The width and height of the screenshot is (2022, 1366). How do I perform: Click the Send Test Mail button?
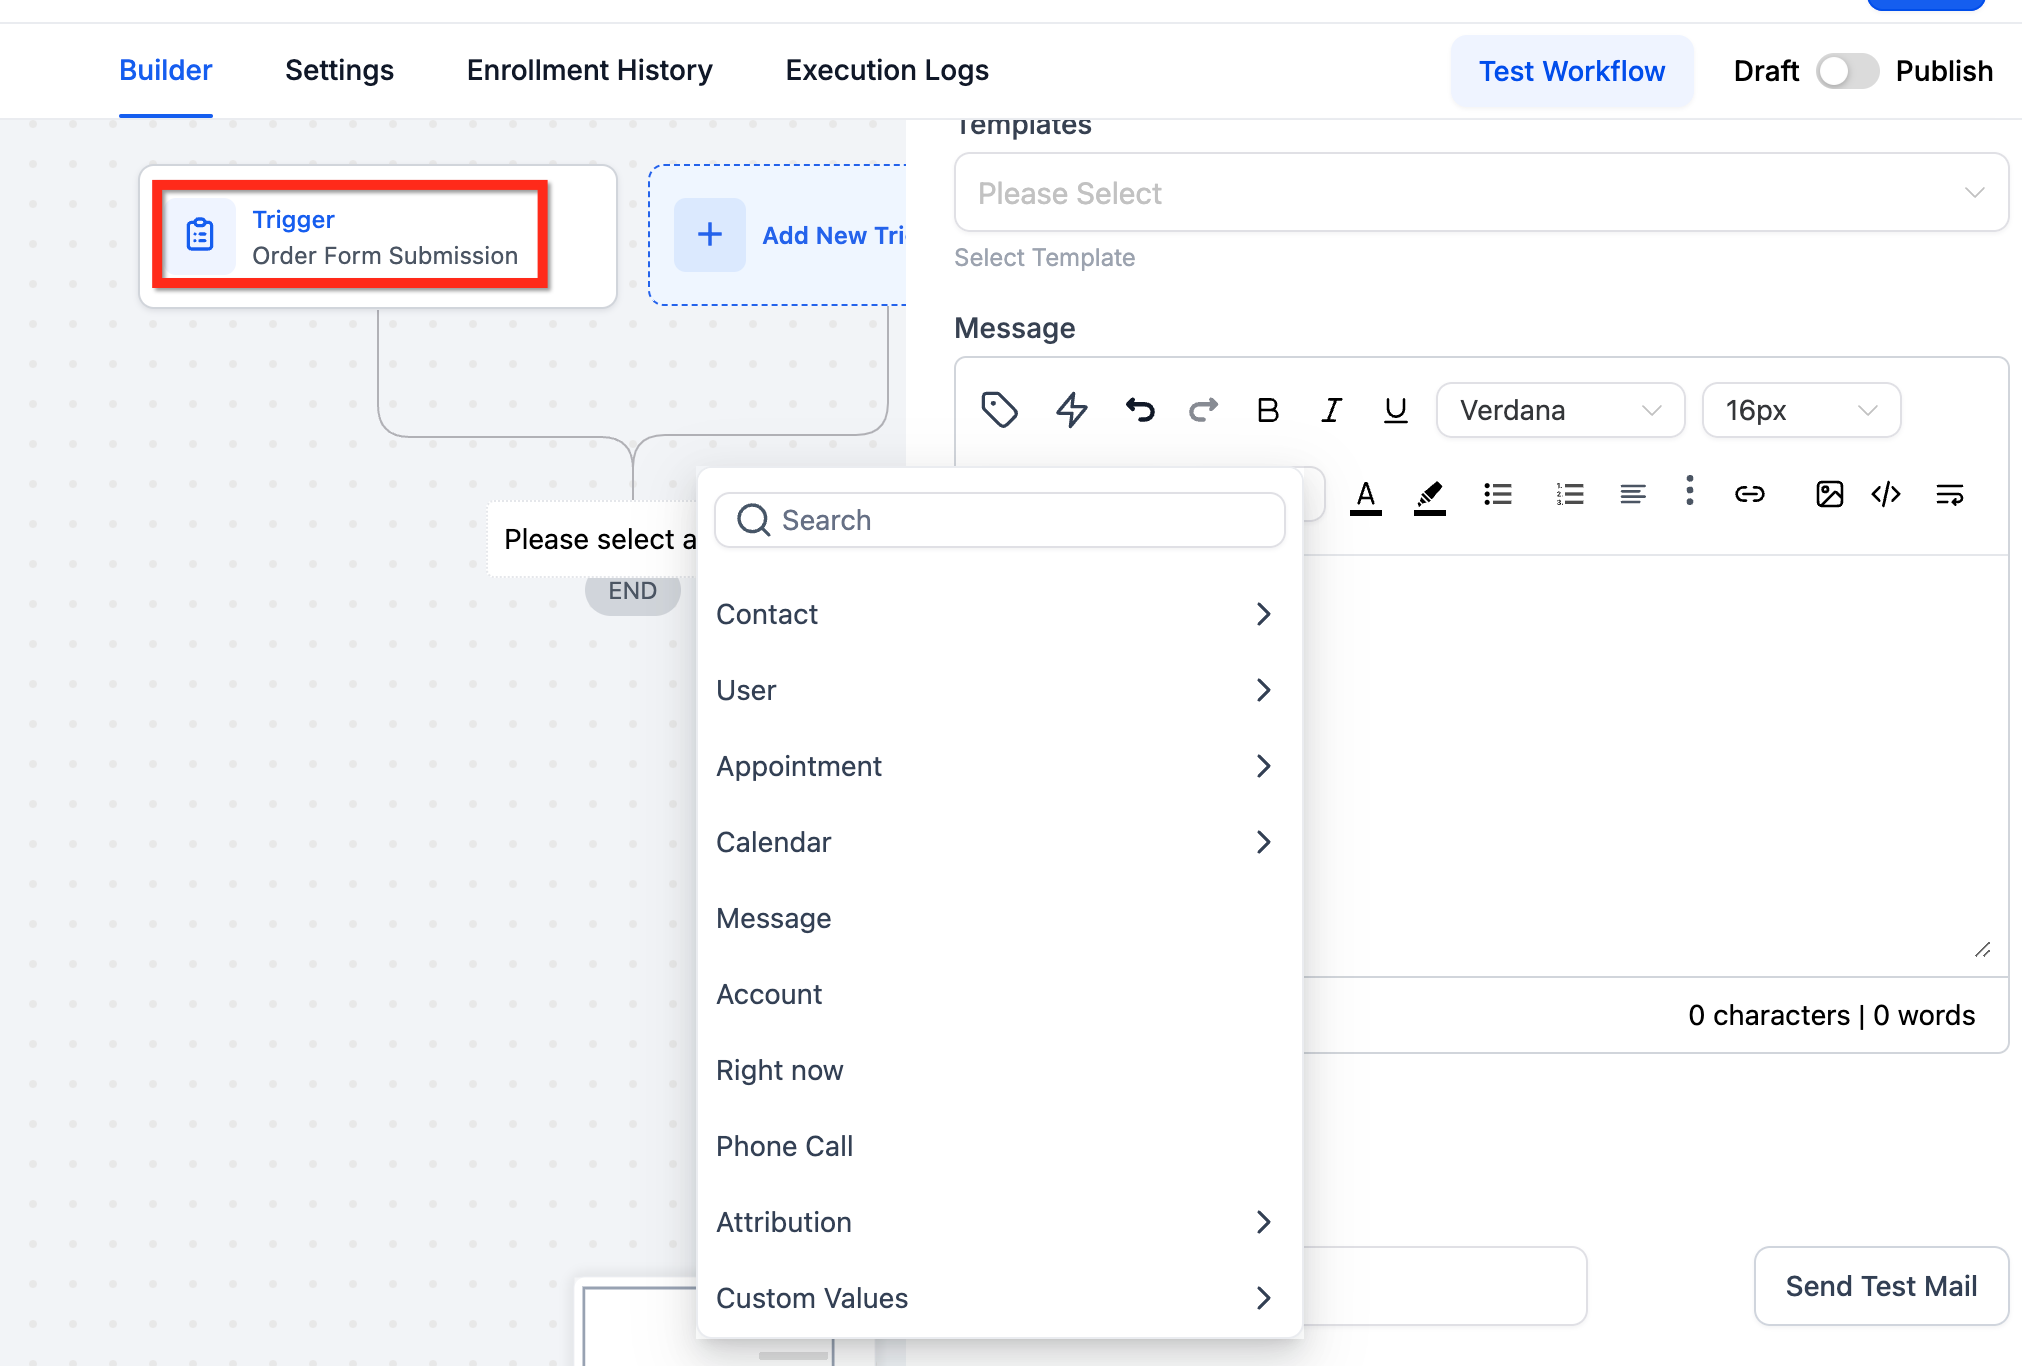tap(1880, 1286)
